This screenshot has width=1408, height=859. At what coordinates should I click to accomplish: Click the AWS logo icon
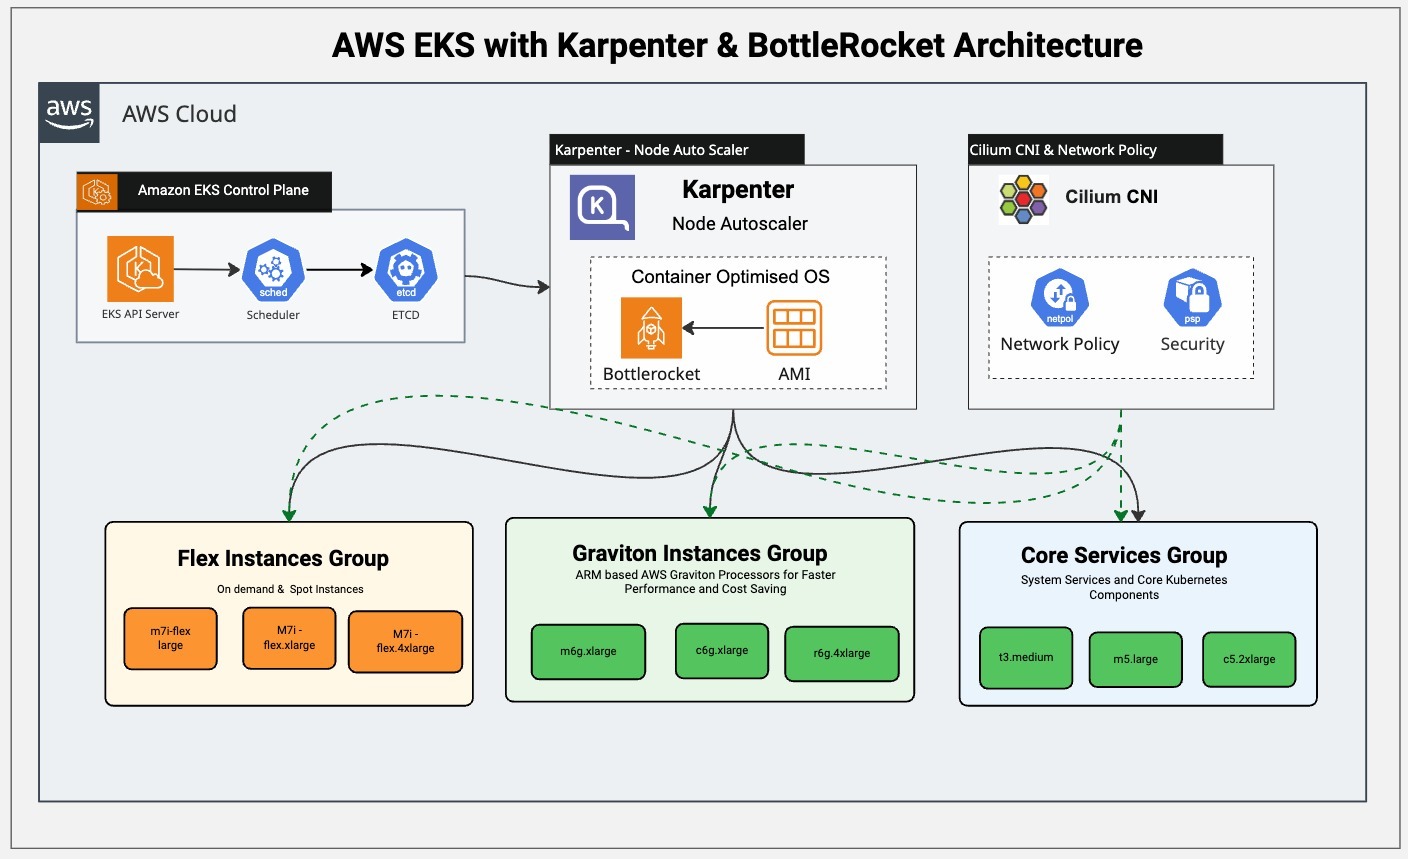click(x=69, y=113)
